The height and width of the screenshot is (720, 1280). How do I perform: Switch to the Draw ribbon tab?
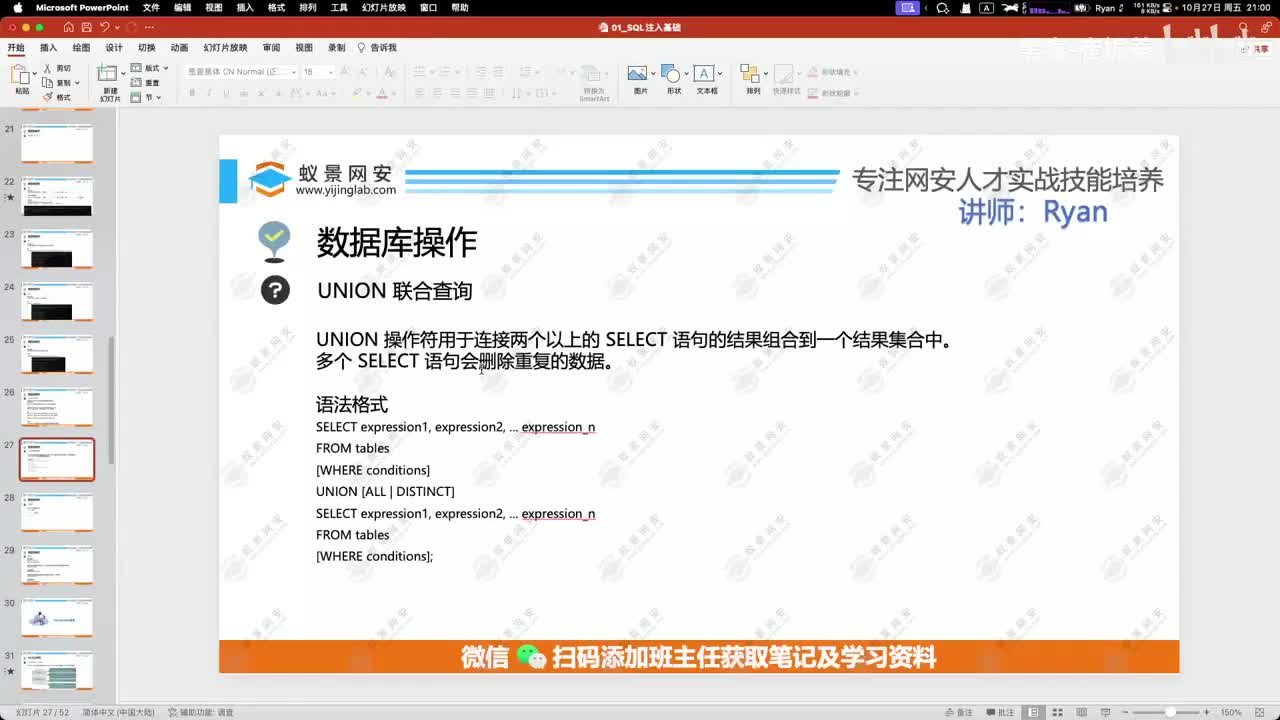pos(81,47)
